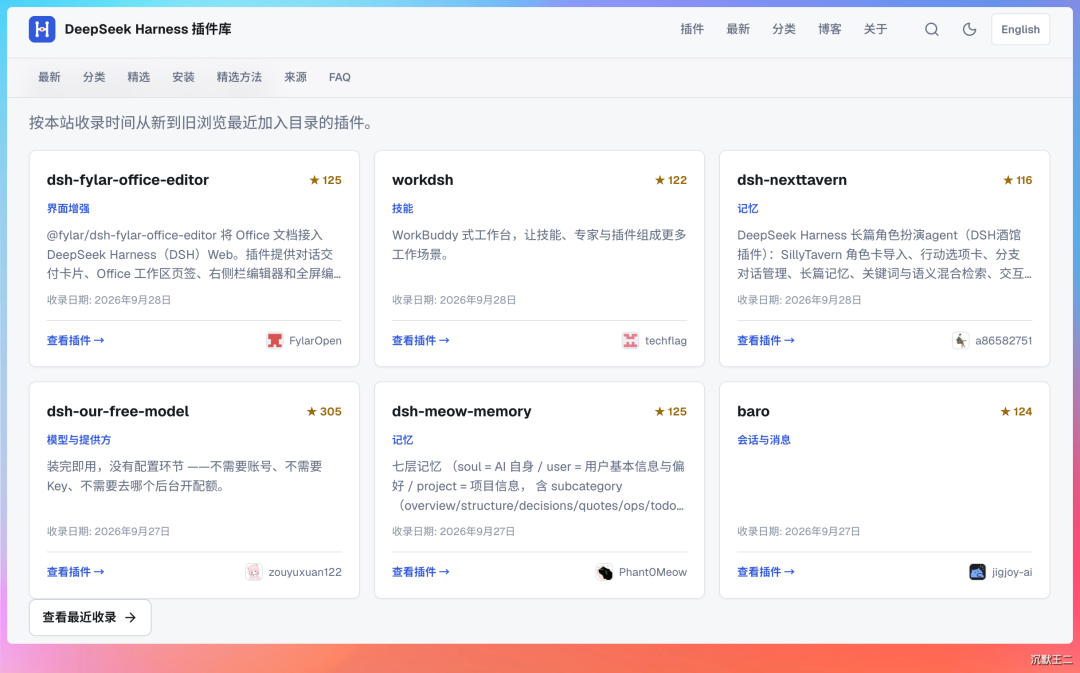Click 记忆 tag on dsh-meow-memory card
The width and height of the screenshot is (1080, 673).
[402, 439]
